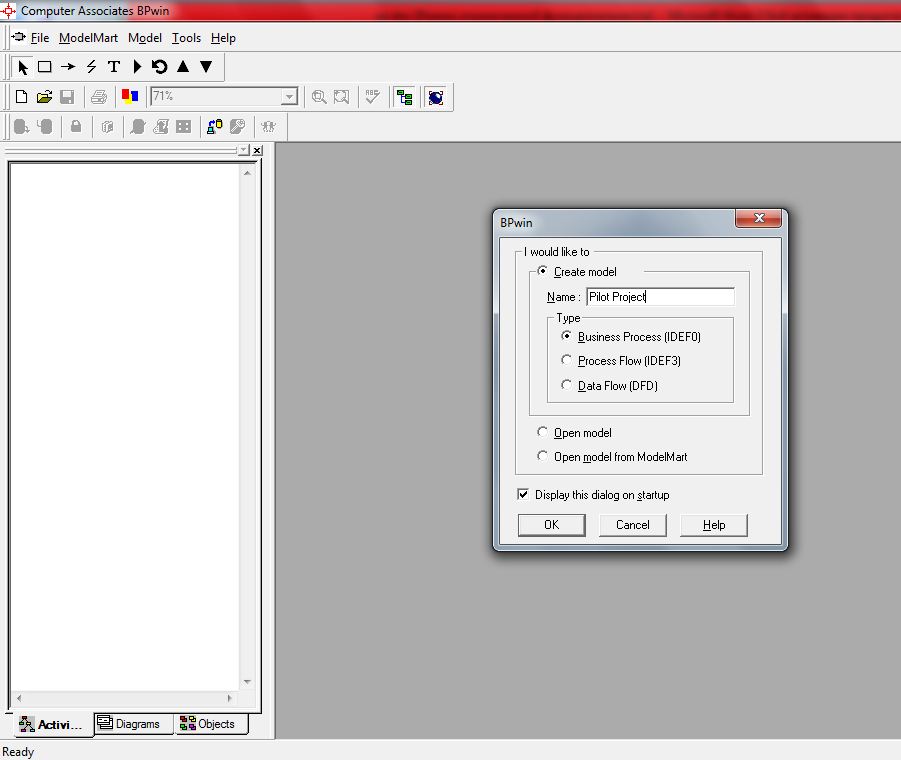Click the zoom magnifier icon

coord(319,97)
